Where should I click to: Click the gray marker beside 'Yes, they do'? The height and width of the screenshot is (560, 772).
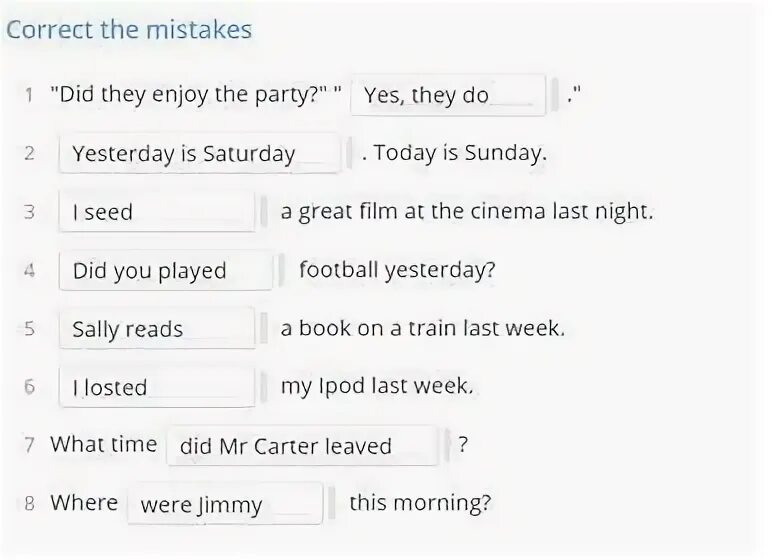(x=555, y=95)
